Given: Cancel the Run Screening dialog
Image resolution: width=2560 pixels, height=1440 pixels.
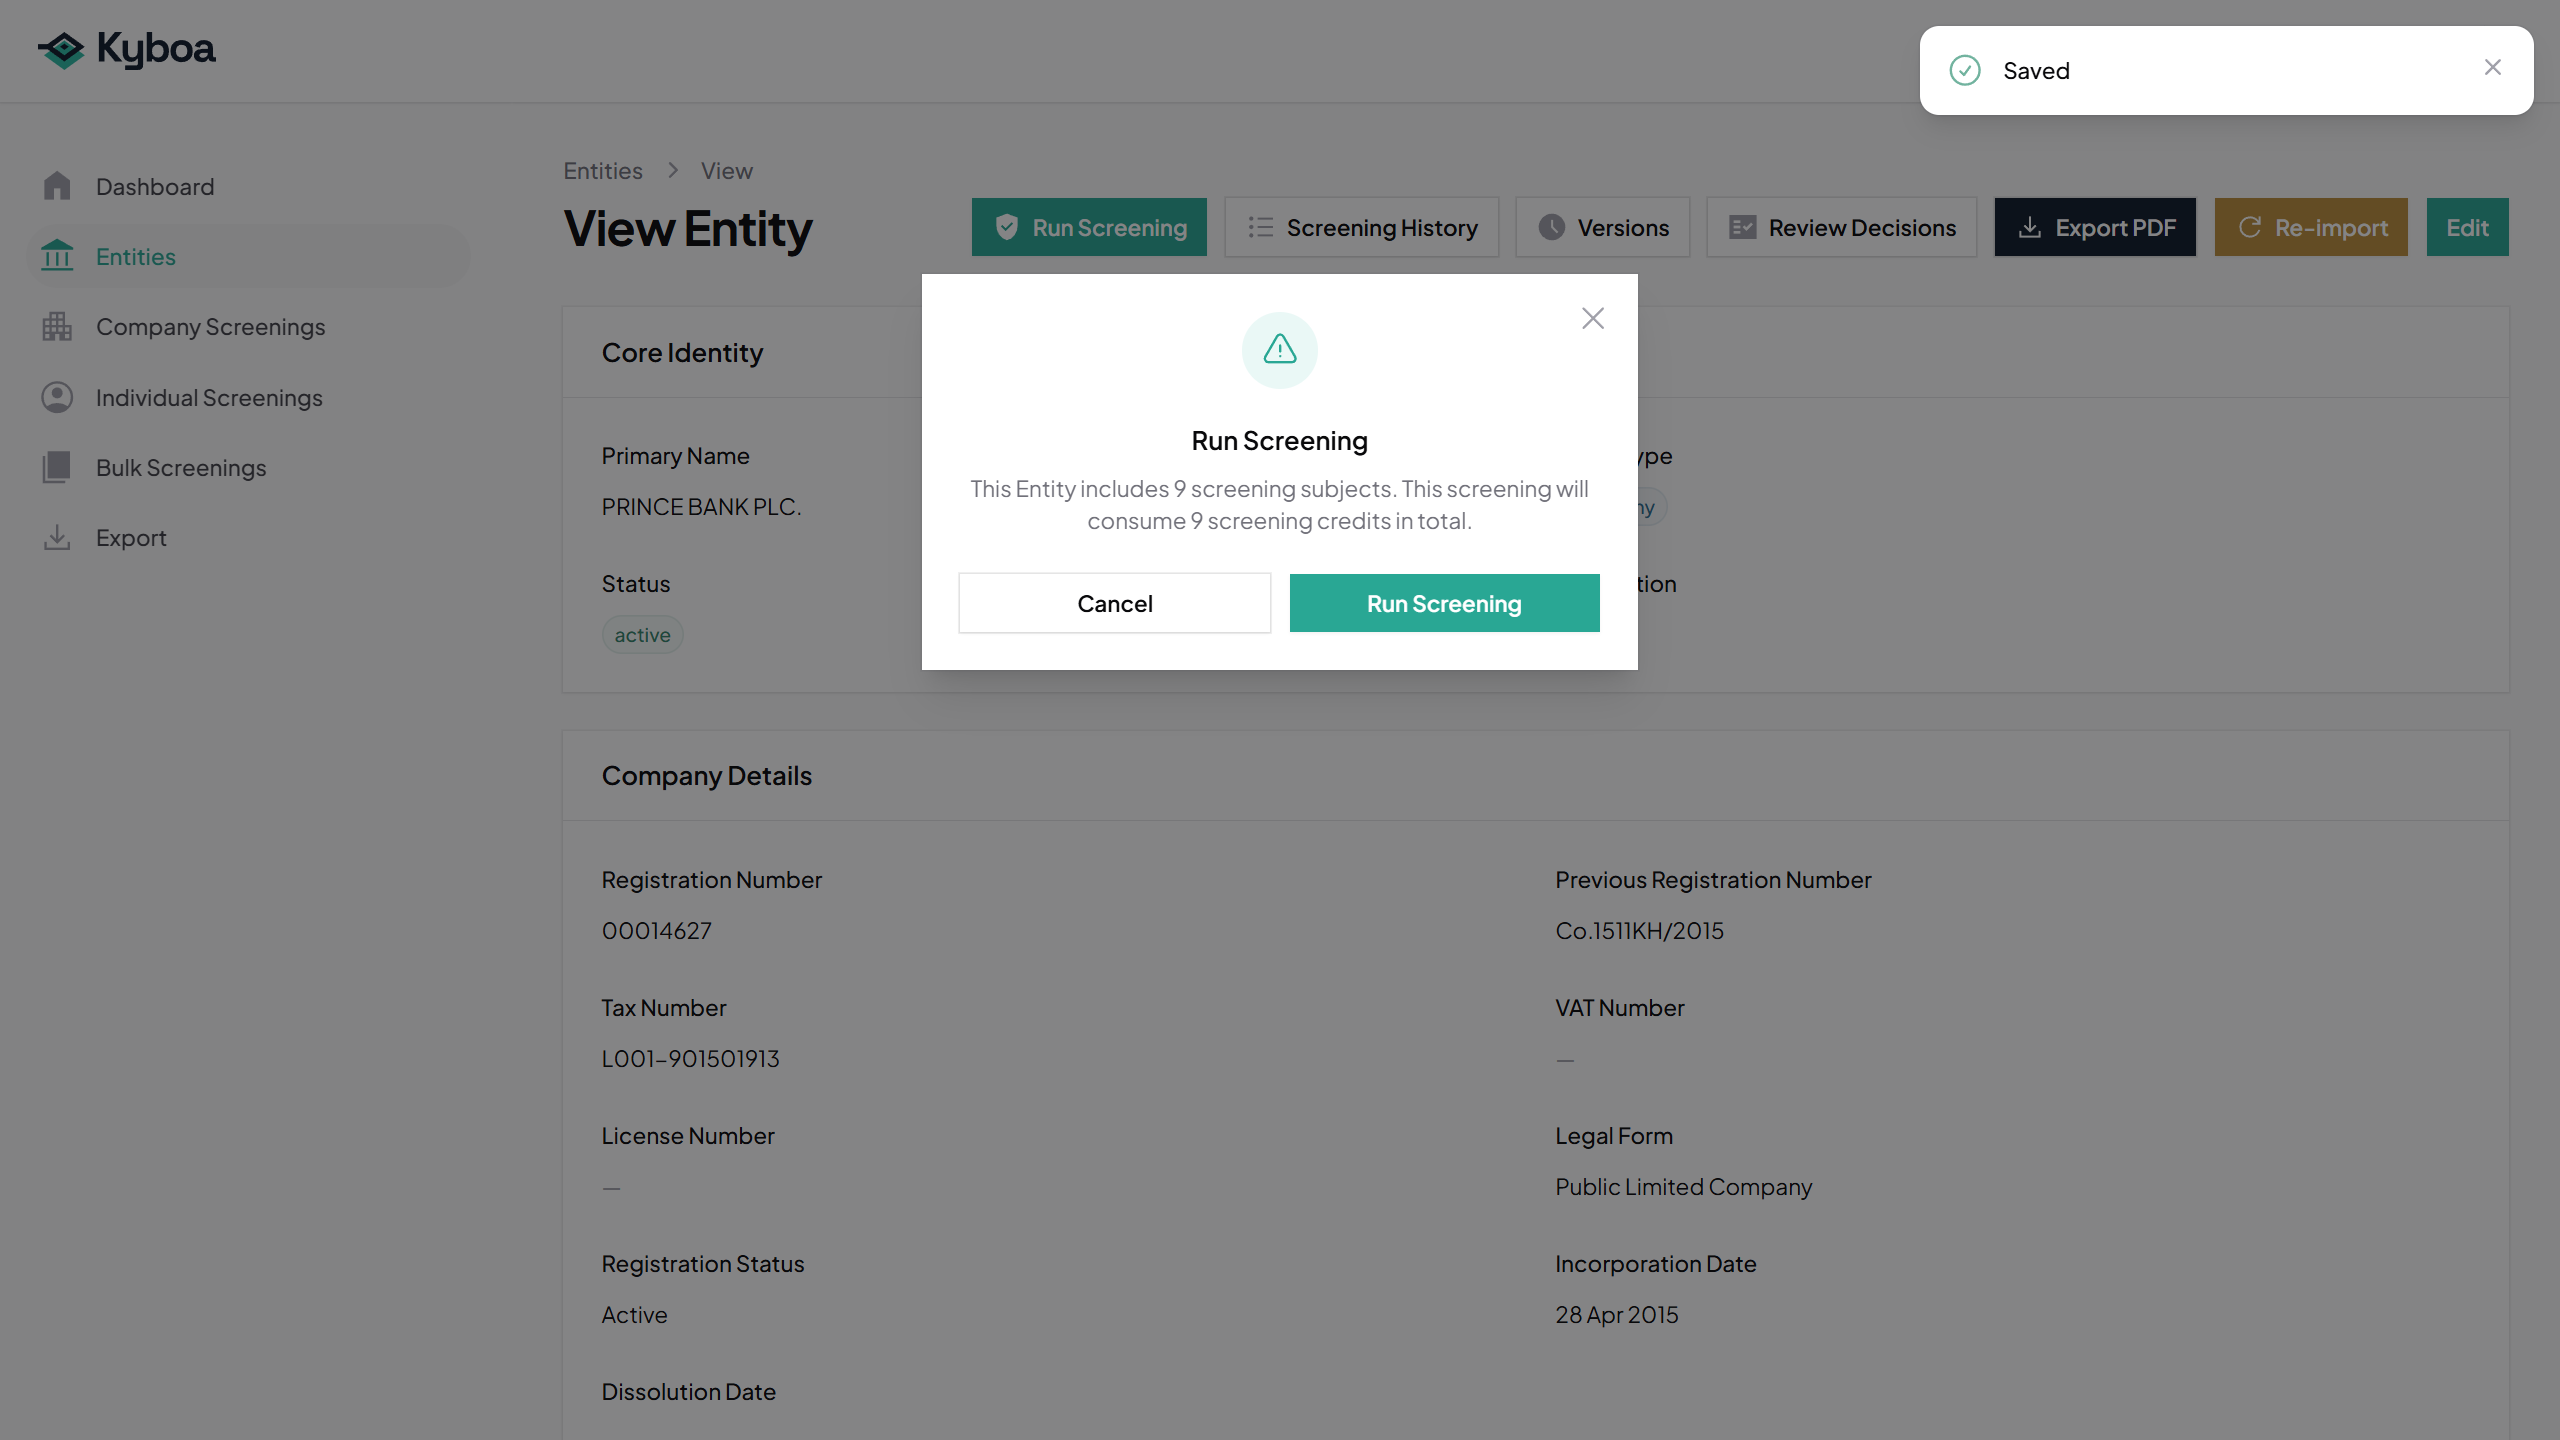Looking at the screenshot, I should pyautogui.click(x=1115, y=603).
